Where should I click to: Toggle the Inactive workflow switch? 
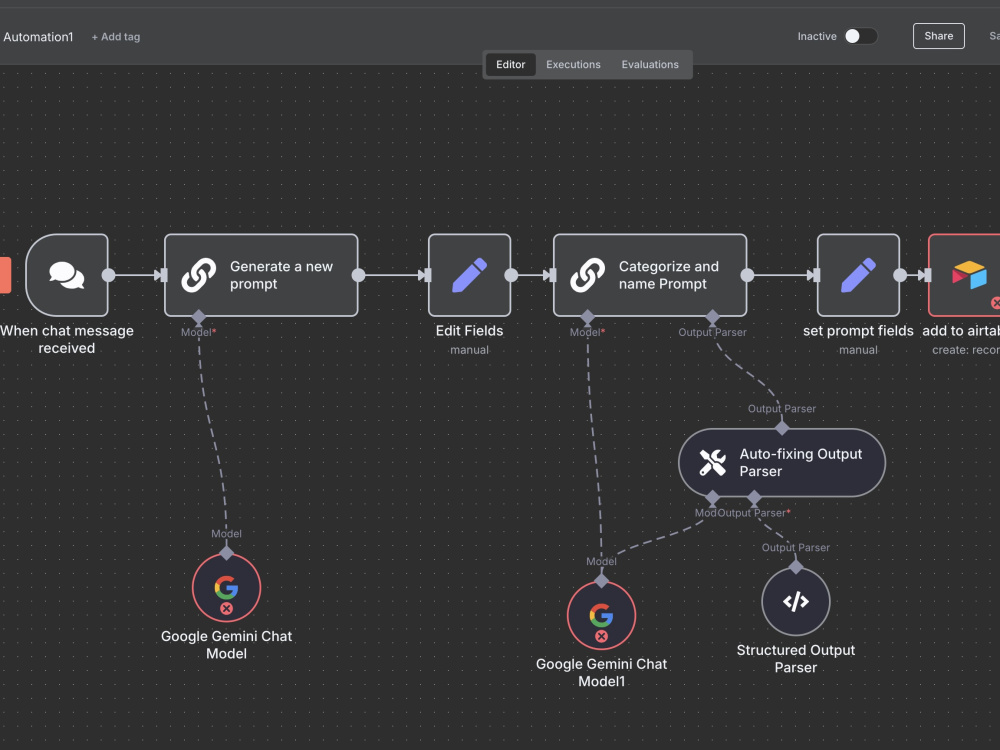pos(861,36)
